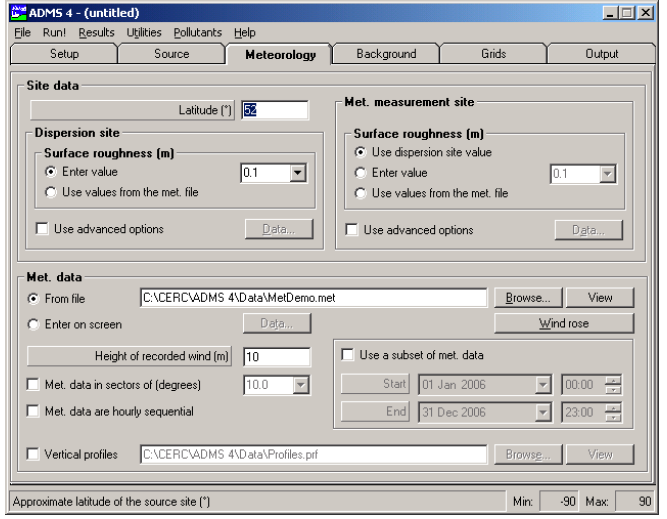The height and width of the screenshot is (519, 667).
Task: Enable dispersion site Use advanced options checkbox
Action: coord(42,229)
